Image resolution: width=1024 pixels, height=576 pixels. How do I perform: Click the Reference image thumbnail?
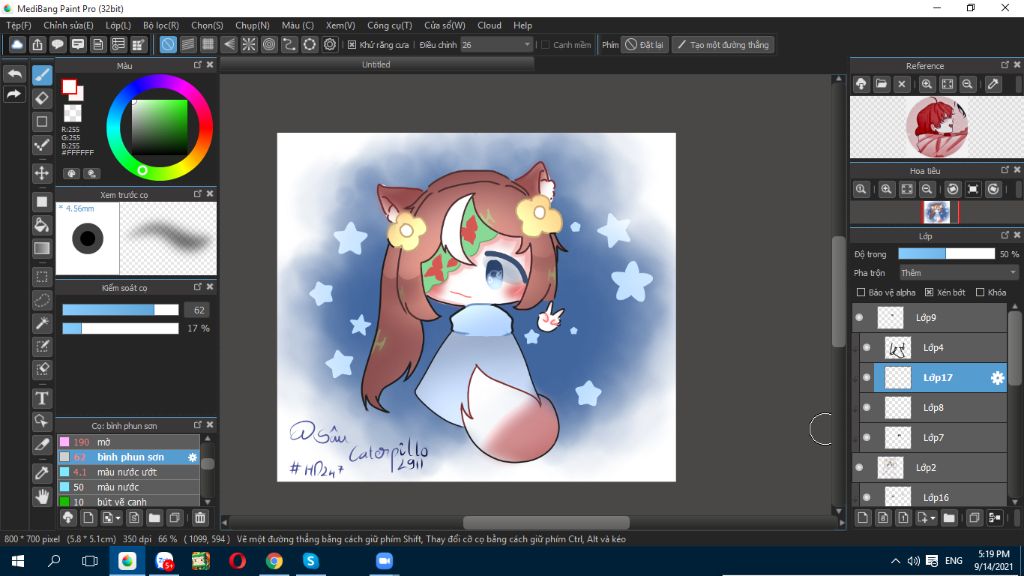point(936,127)
